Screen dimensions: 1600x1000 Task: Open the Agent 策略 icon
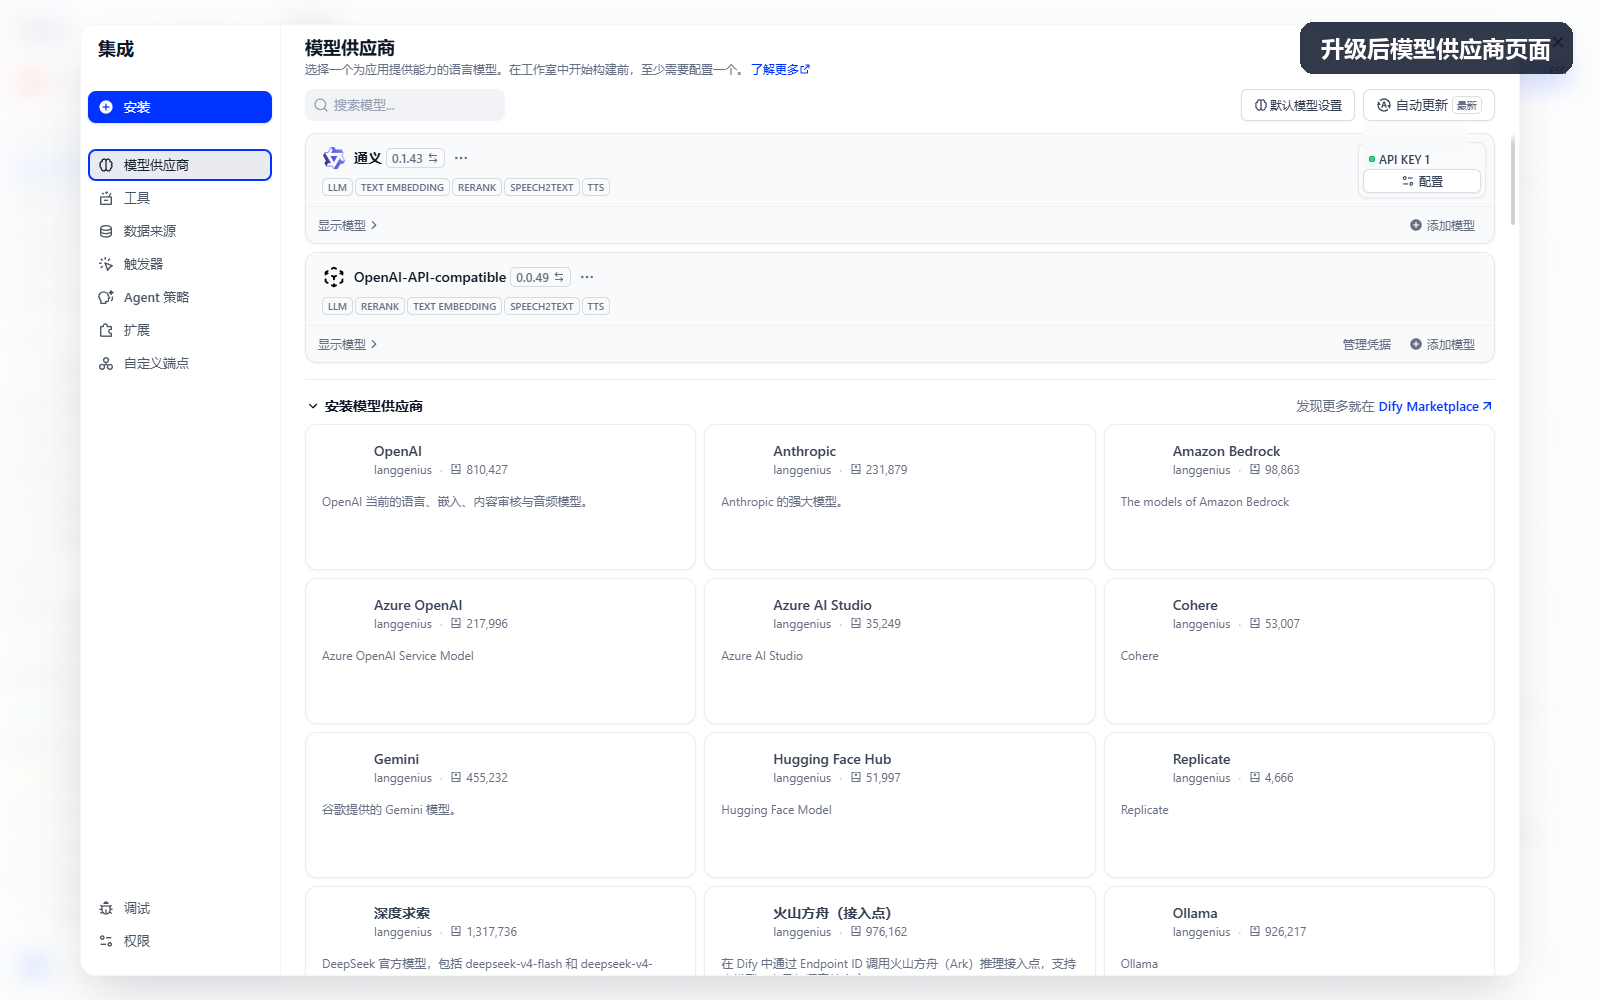[x=106, y=297]
